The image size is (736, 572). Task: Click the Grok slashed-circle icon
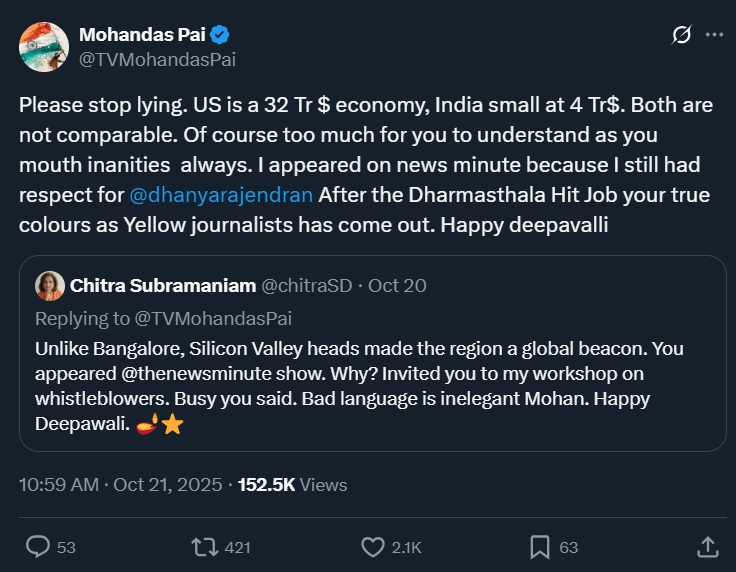coord(681,35)
